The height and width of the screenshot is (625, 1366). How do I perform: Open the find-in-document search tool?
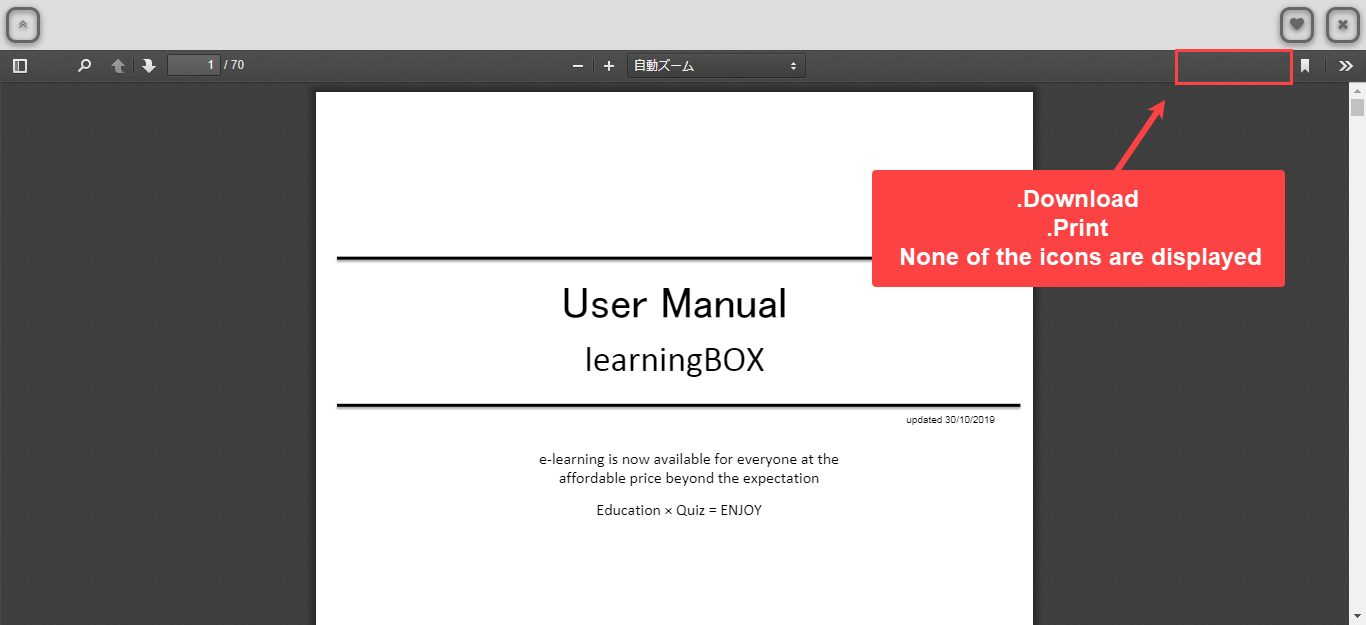[x=85, y=66]
